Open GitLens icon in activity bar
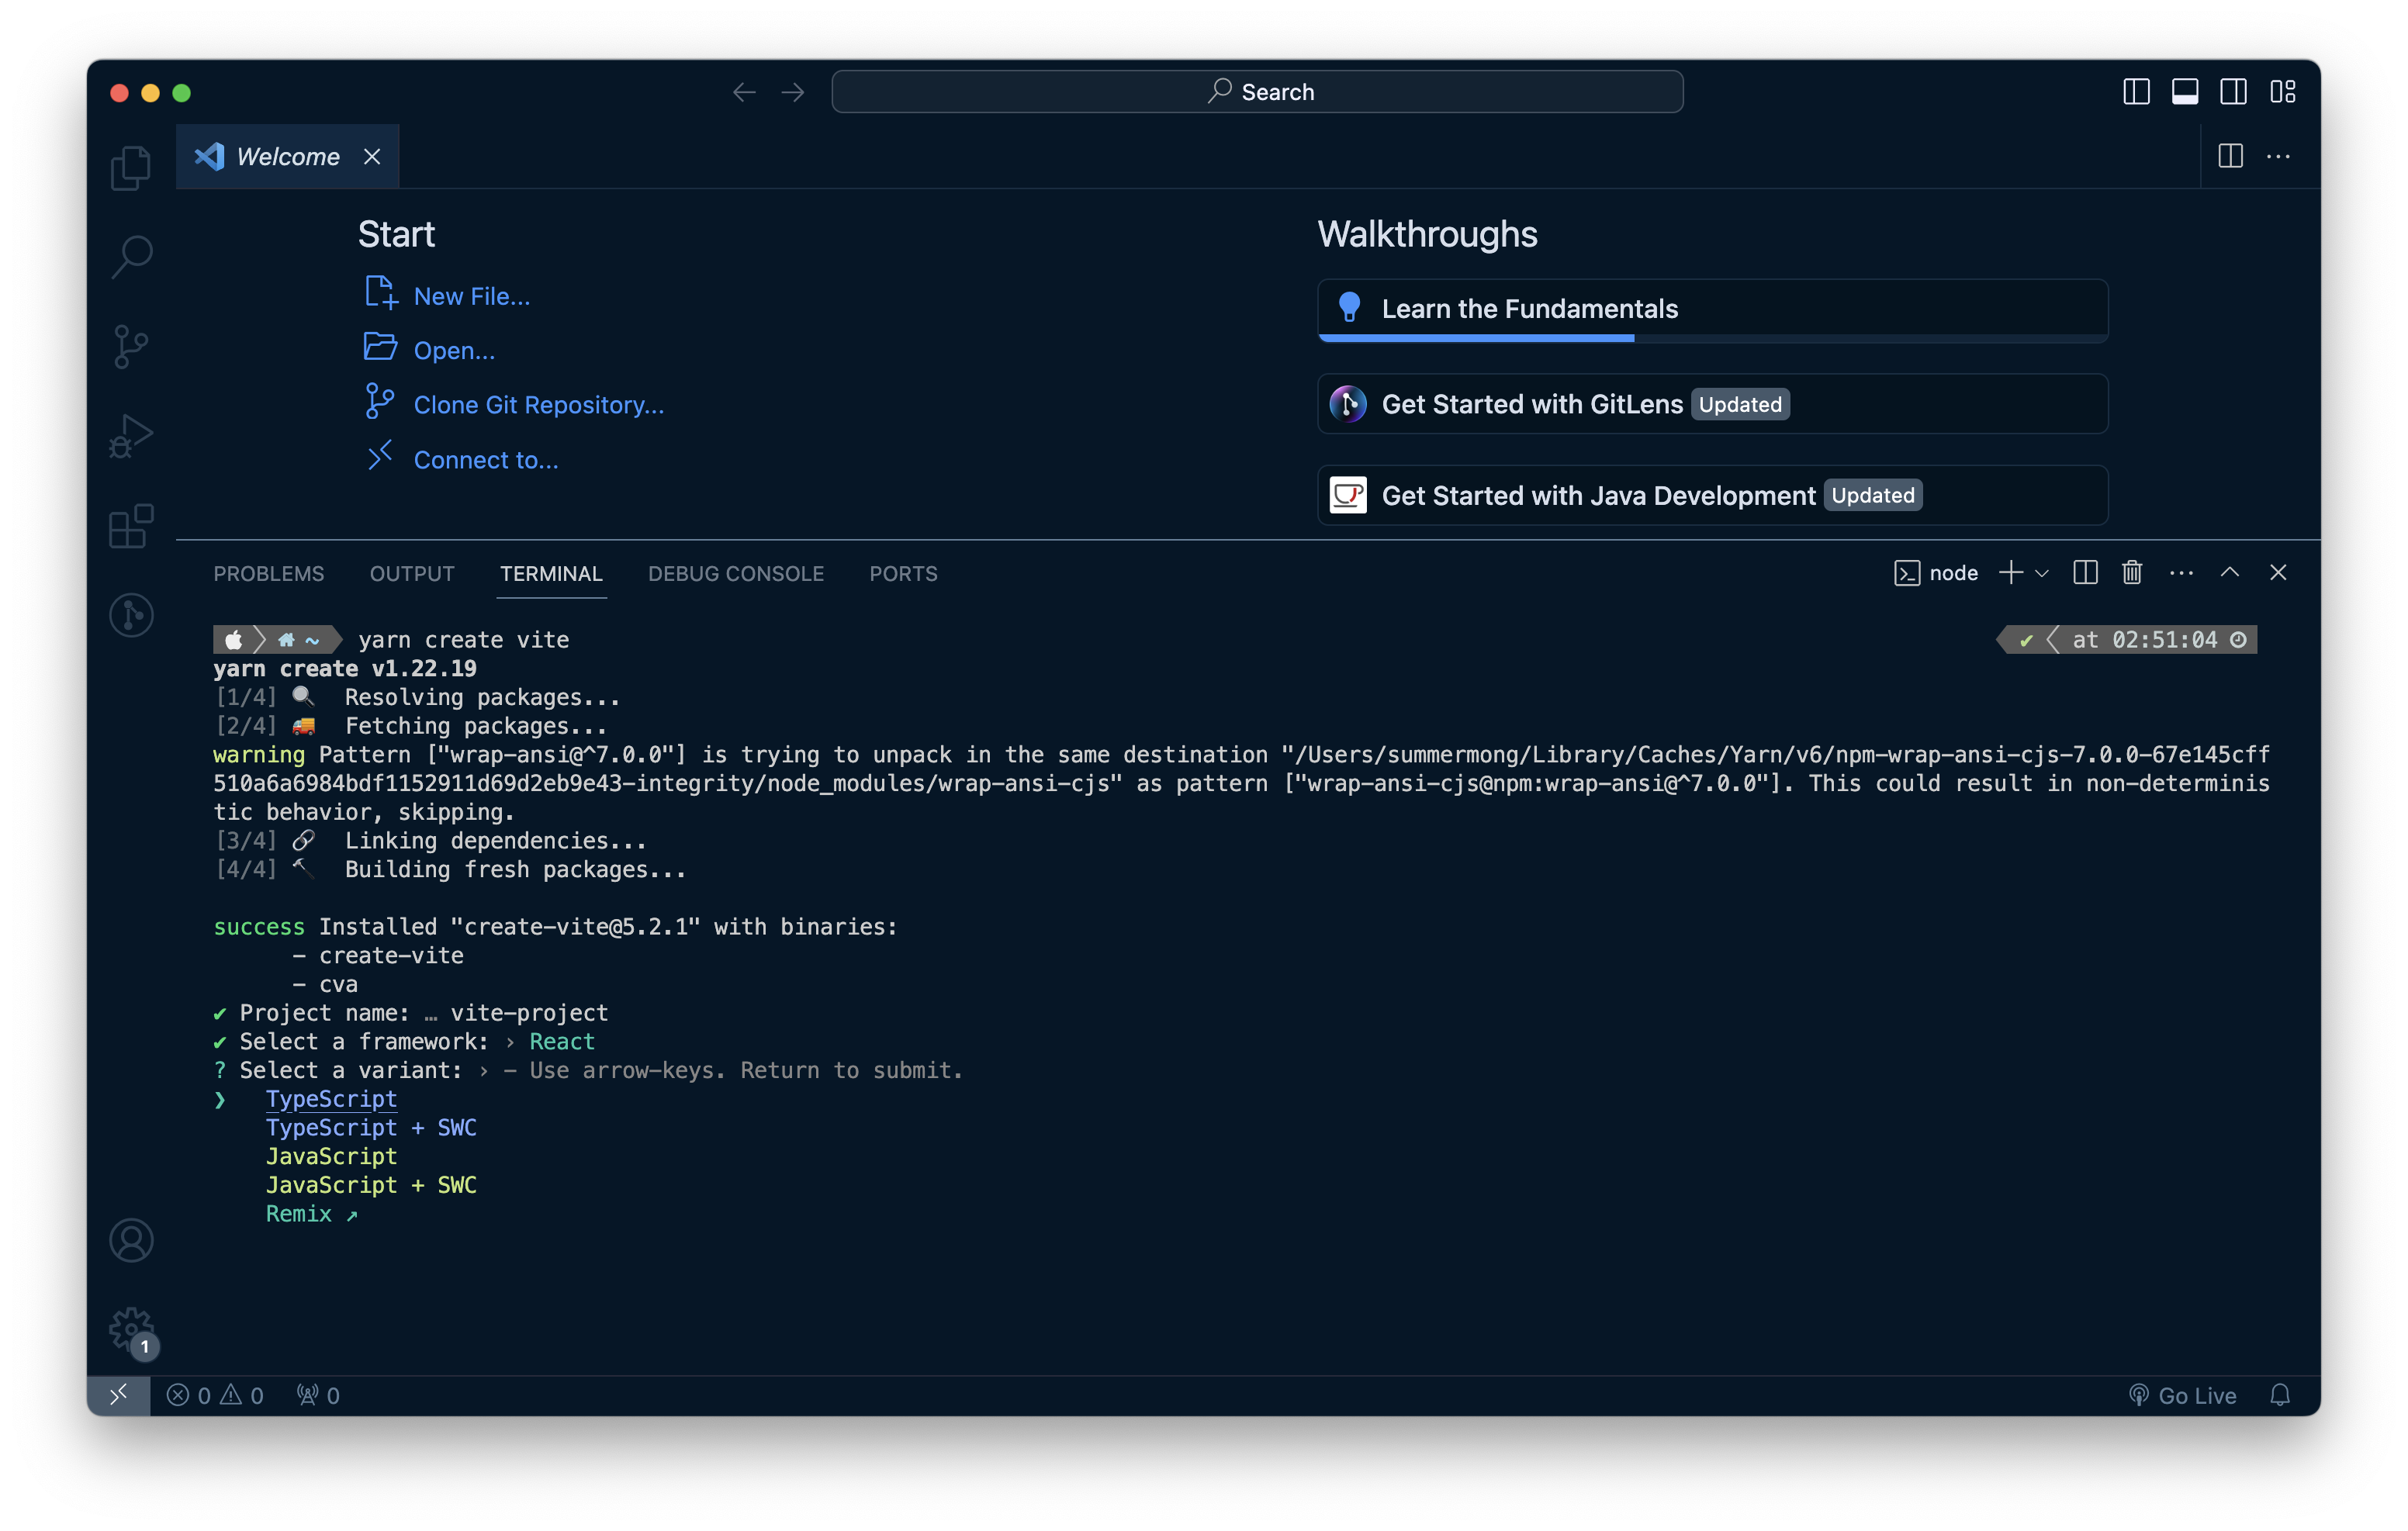 [131, 615]
